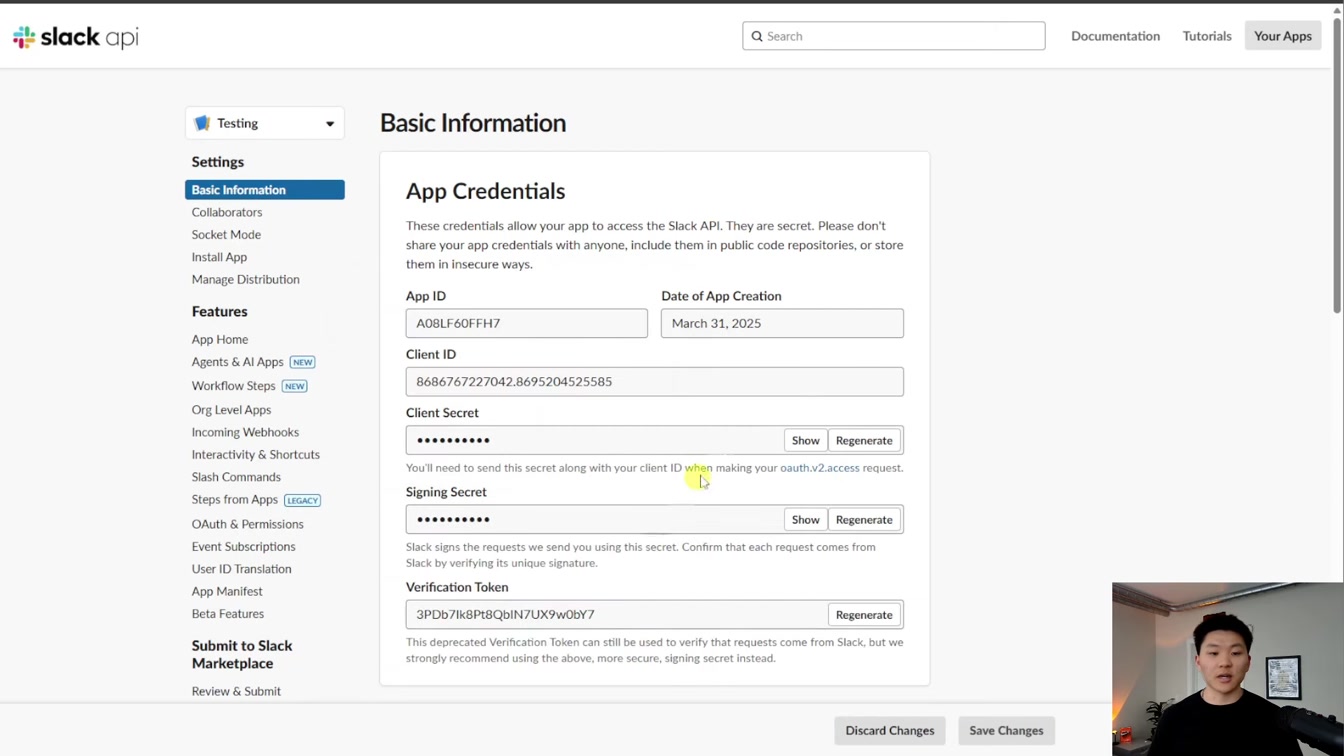The width and height of the screenshot is (1344, 756).
Task: Regenerate the Verification Token
Action: (x=864, y=614)
